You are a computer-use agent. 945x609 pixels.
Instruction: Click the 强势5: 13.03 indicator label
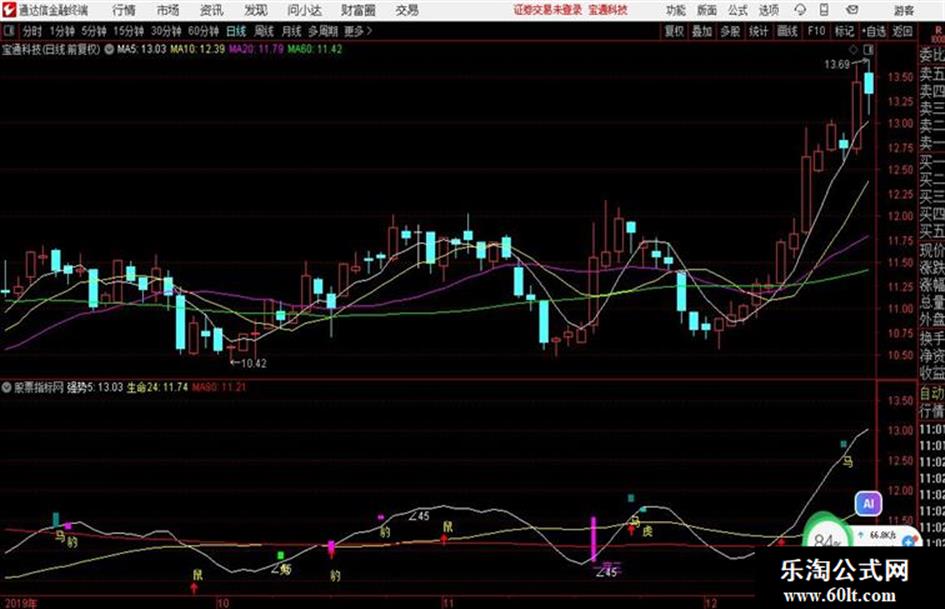(x=95, y=387)
